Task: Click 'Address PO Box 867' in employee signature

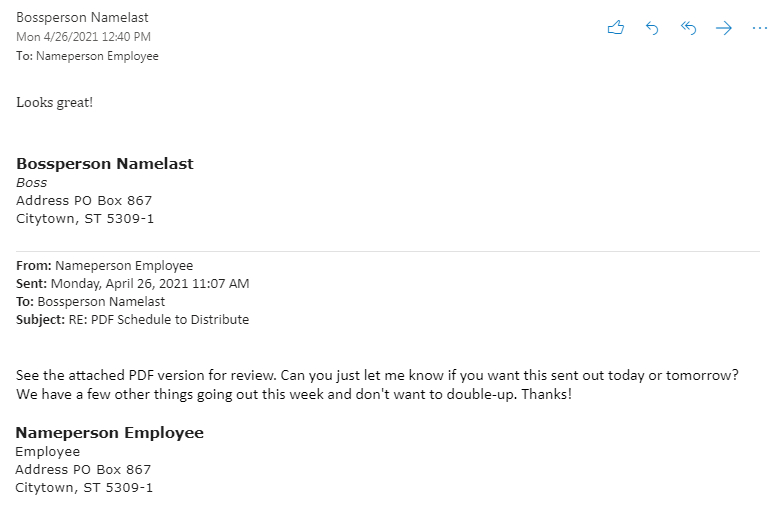Action: (83, 469)
